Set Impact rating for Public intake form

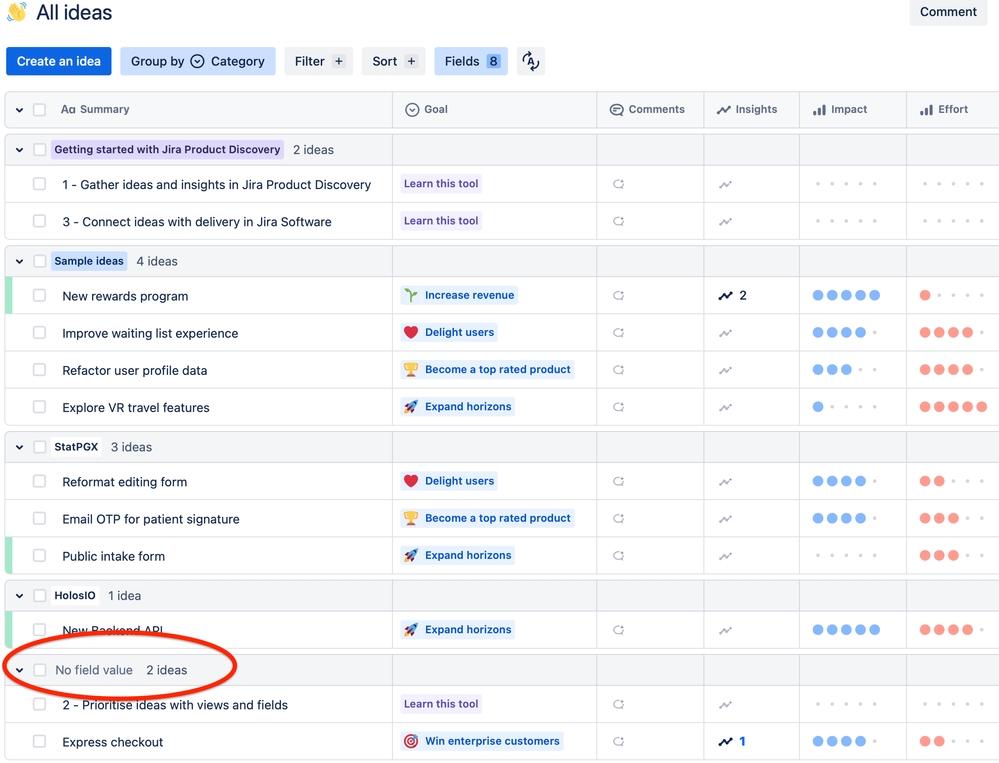click(x=846, y=555)
